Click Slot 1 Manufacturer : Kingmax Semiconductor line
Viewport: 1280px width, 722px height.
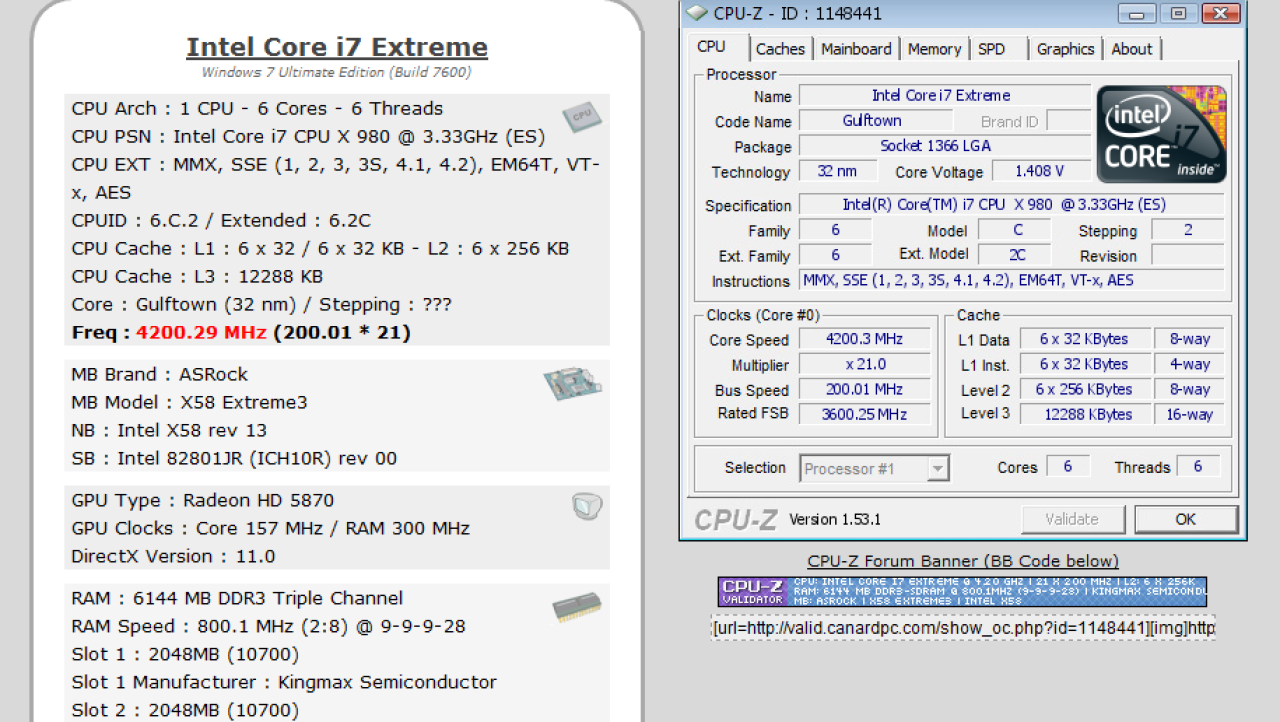pos(284,683)
